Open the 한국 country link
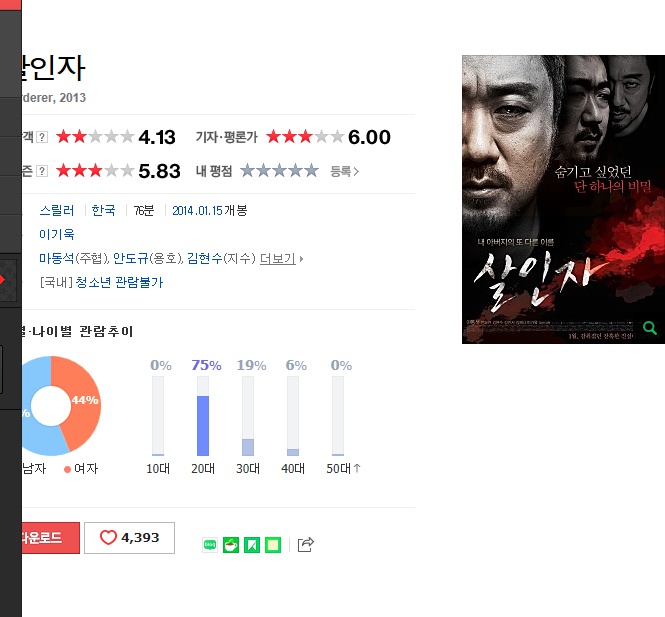Viewport: 665px width, 617px height. pyautogui.click(x=103, y=210)
